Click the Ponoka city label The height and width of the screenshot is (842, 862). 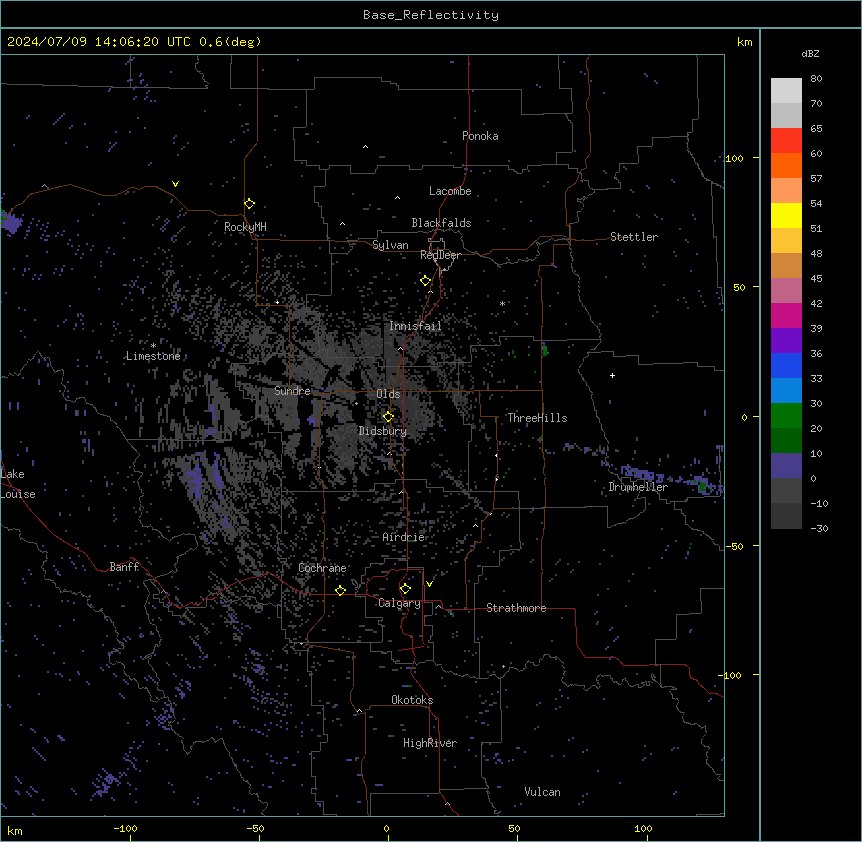[x=480, y=136]
